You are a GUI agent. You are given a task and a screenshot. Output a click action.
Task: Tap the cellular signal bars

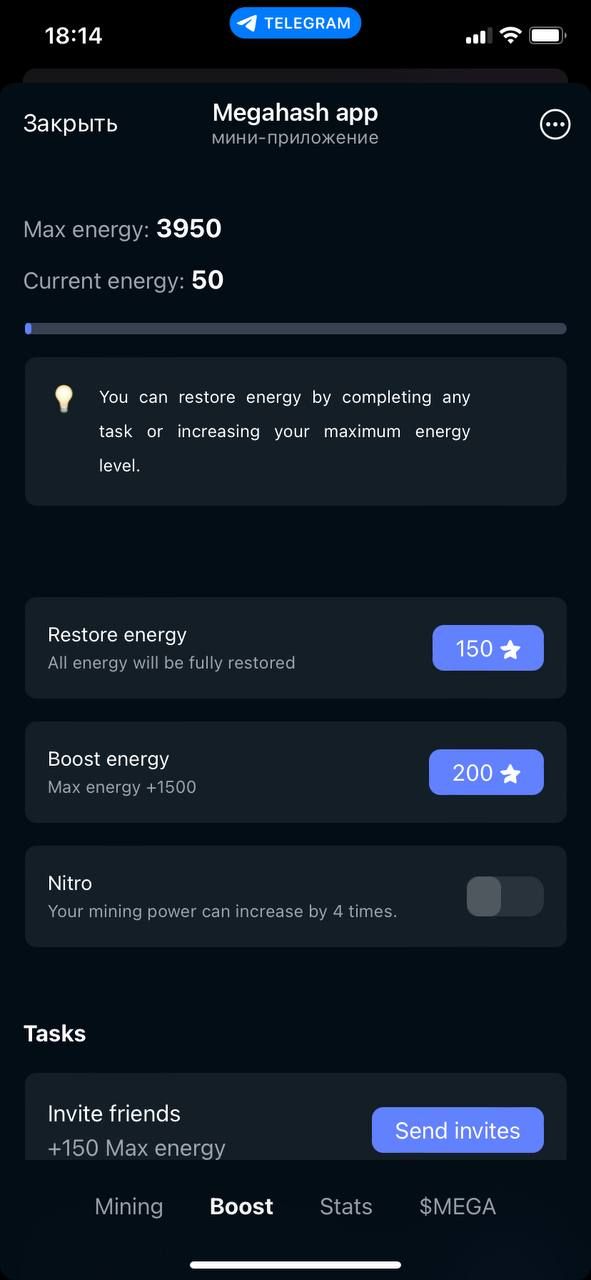478,36
